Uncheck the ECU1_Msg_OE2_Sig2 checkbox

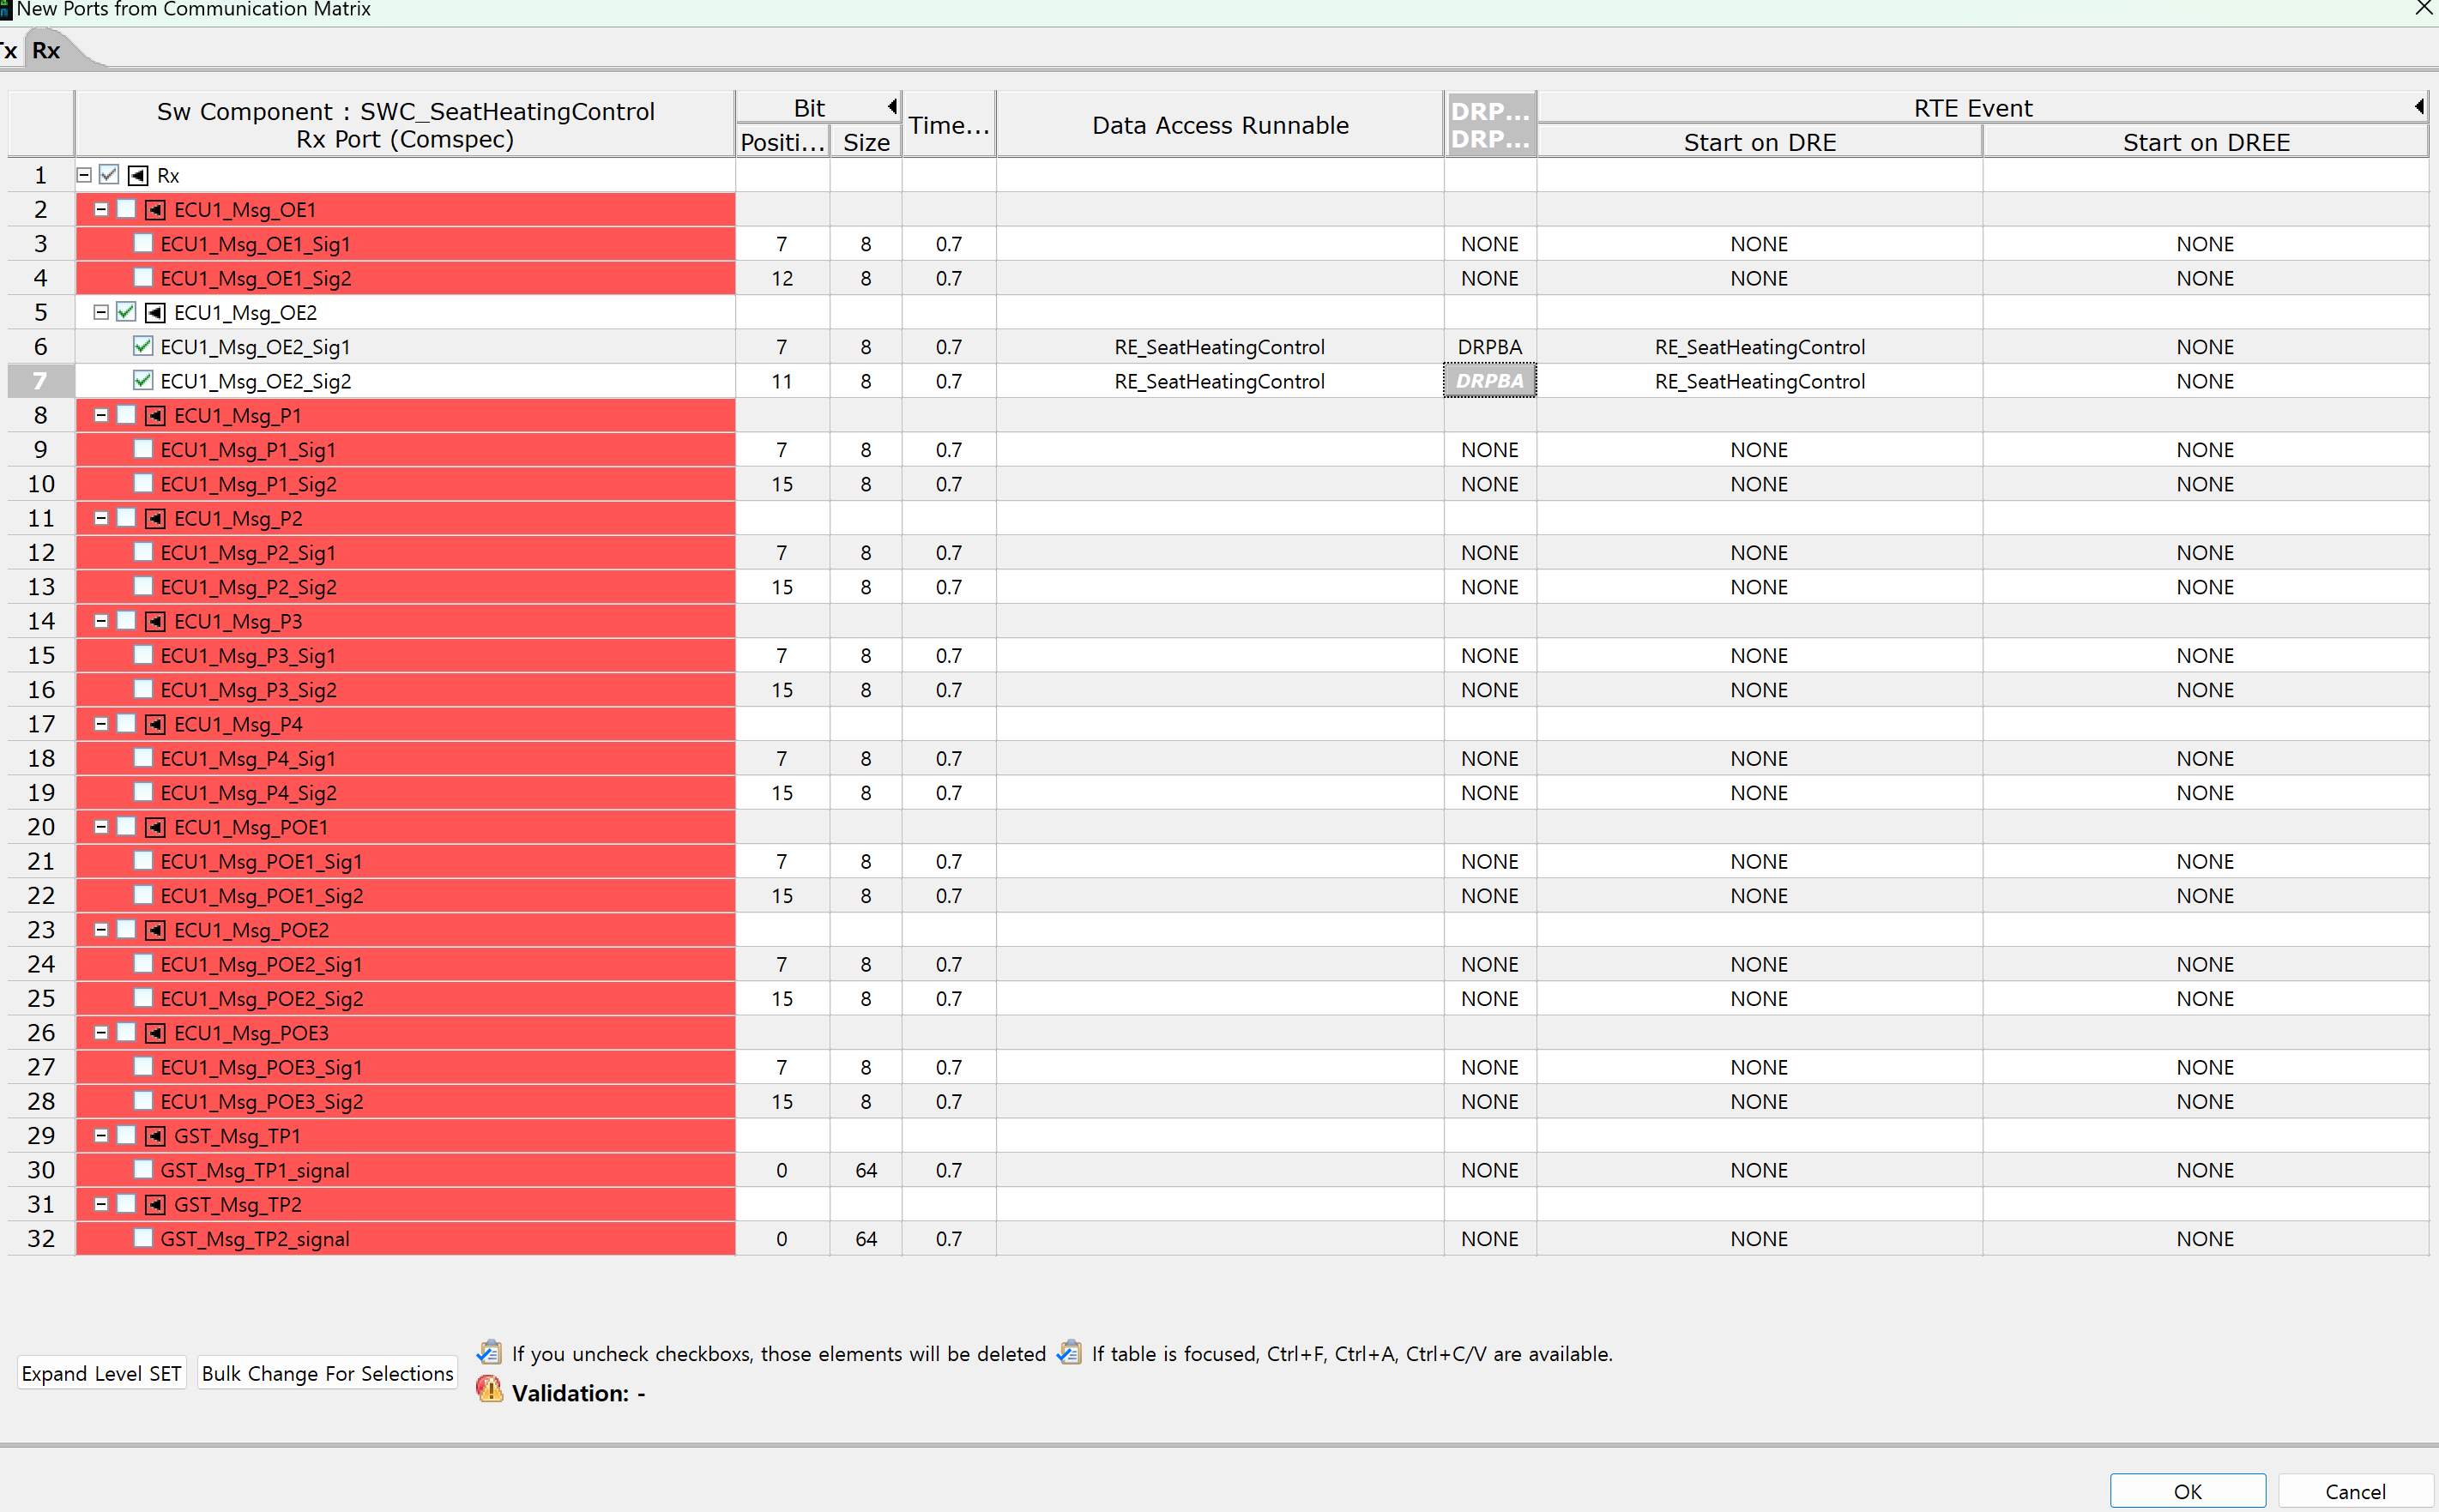[143, 380]
